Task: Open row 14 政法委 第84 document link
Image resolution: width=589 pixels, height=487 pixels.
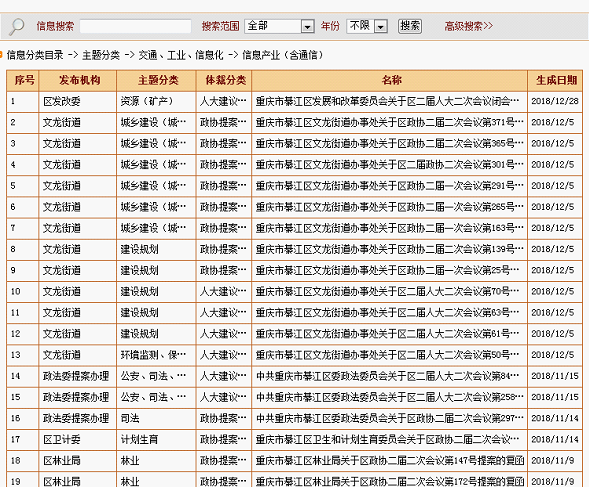Action: click(387, 376)
